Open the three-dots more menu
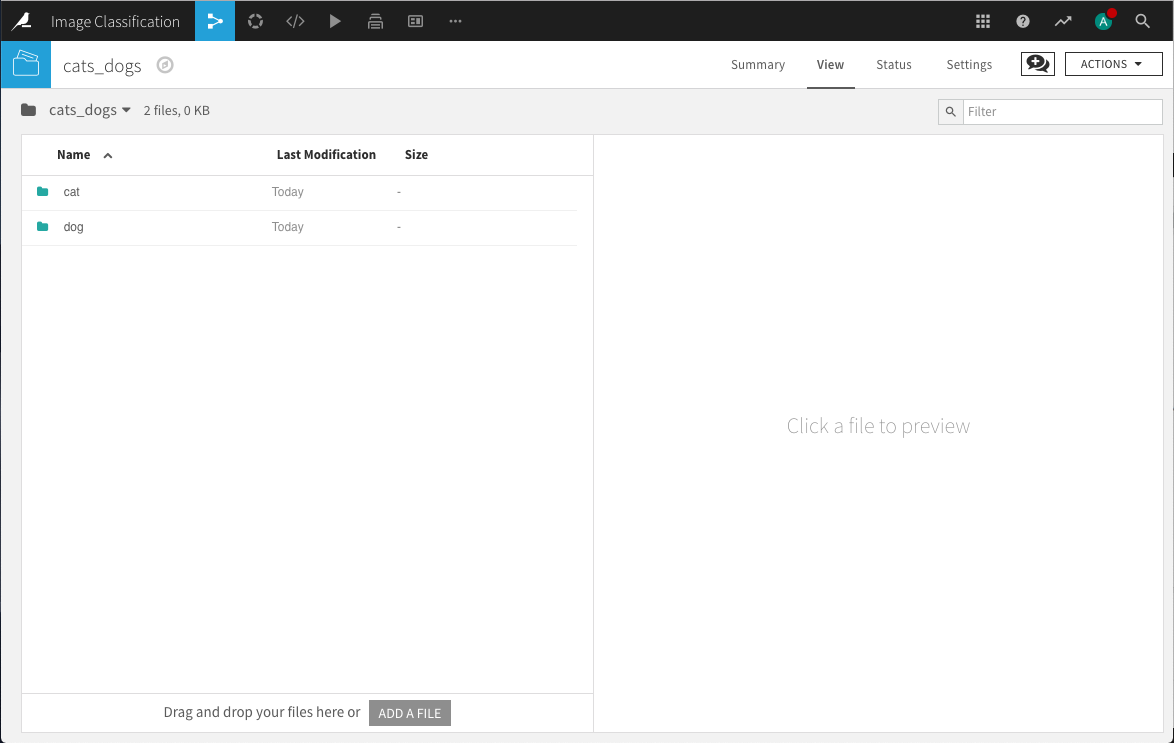 (455, 21)
